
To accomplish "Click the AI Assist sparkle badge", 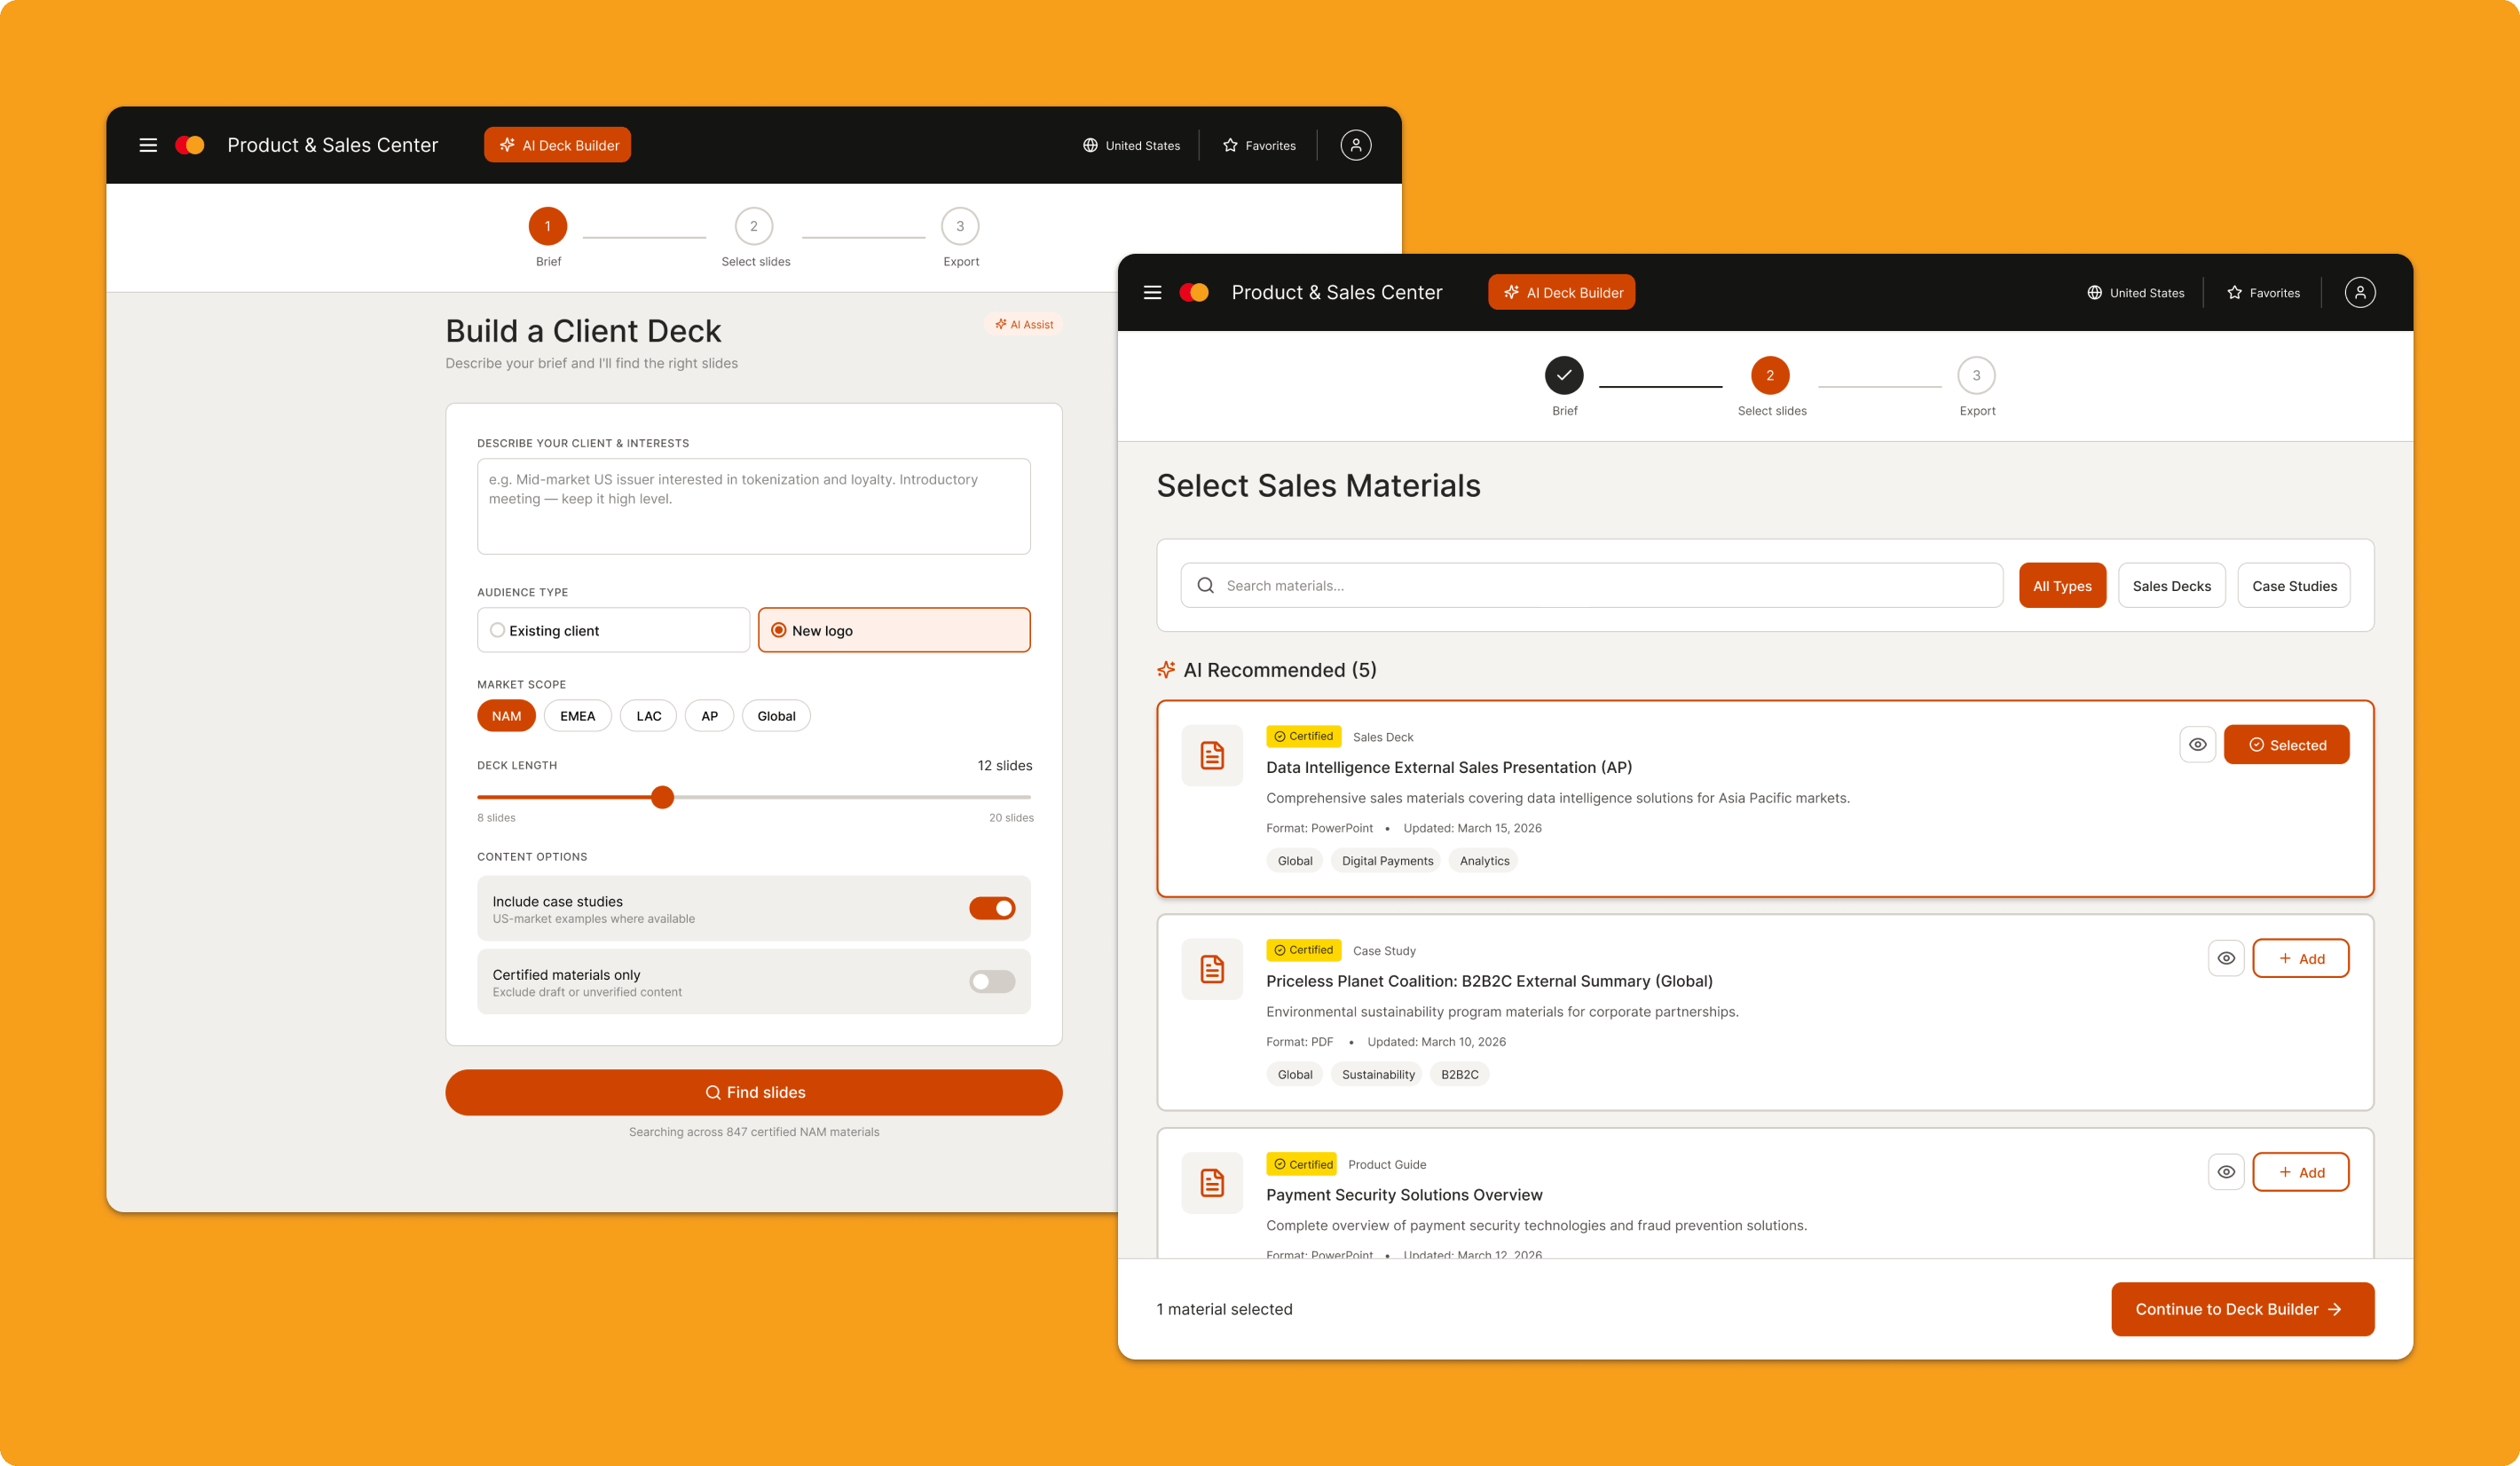I will tap(1023, 324).
